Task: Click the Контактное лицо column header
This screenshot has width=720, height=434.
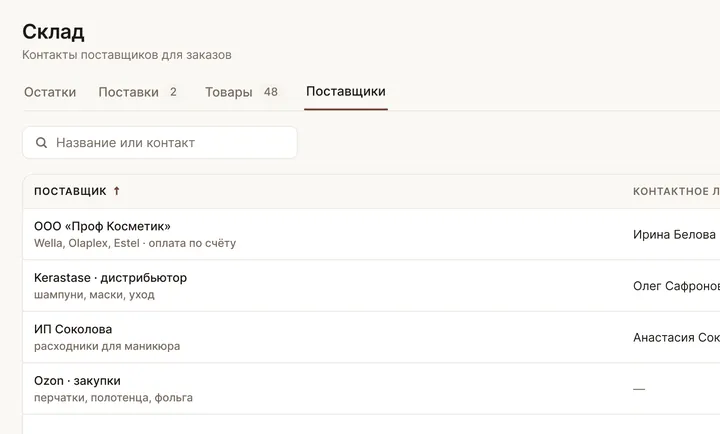Action: [x=676, y=192]
